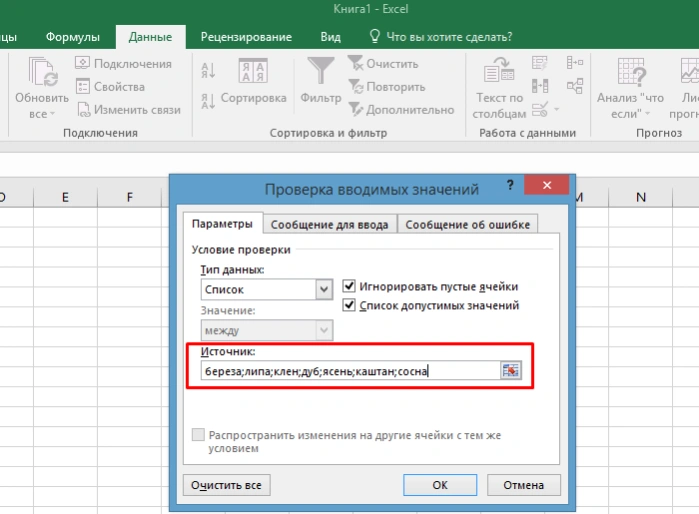Viewport: 699px width, 514px height.
Task: Toggle Игнорировать пустые ячейки checkbox
Action: [349, 286]
